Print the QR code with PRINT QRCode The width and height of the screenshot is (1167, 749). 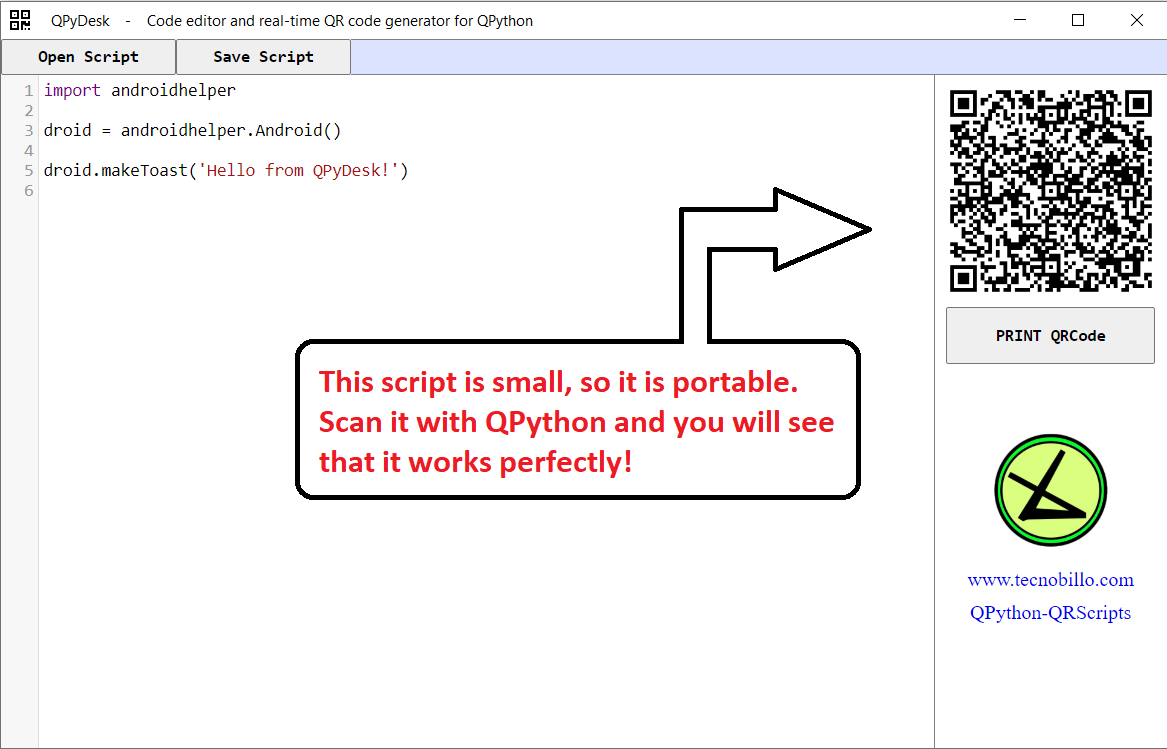(x=1050, y=336)
